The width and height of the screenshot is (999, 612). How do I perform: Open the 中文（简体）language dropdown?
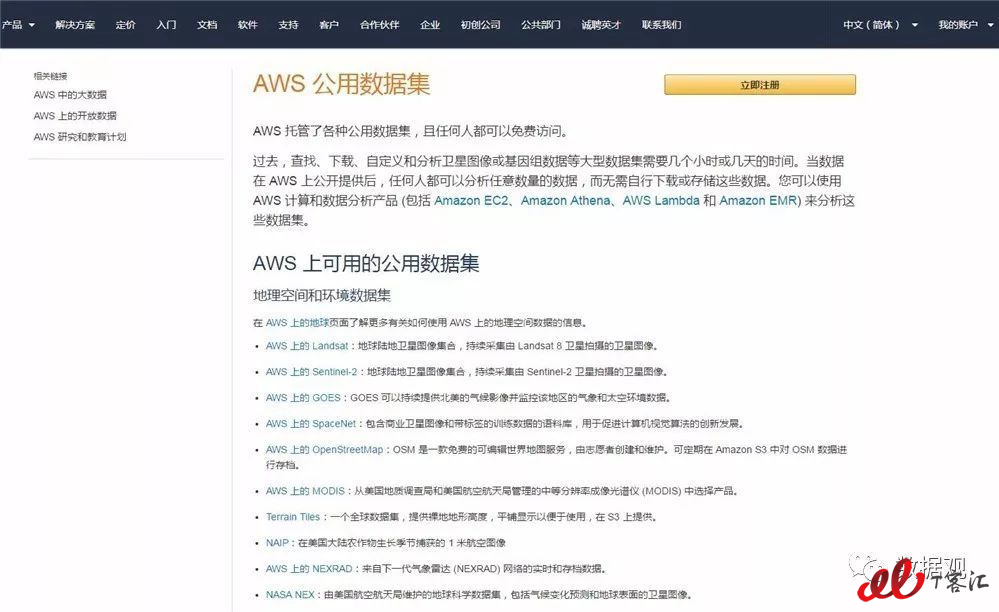(x=880, y=25)
